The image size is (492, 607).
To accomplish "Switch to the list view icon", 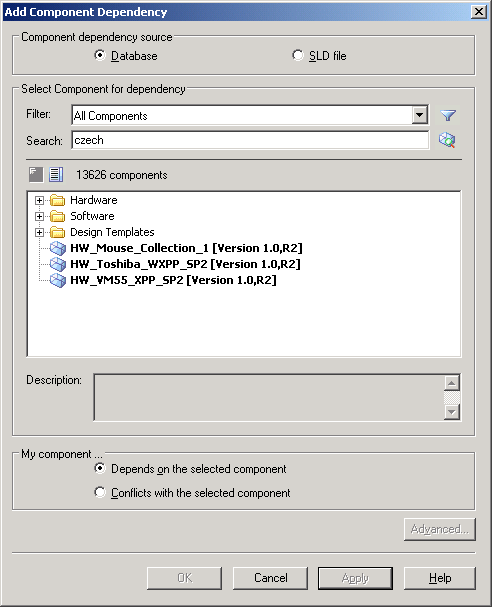I will (x=56, y=175).
